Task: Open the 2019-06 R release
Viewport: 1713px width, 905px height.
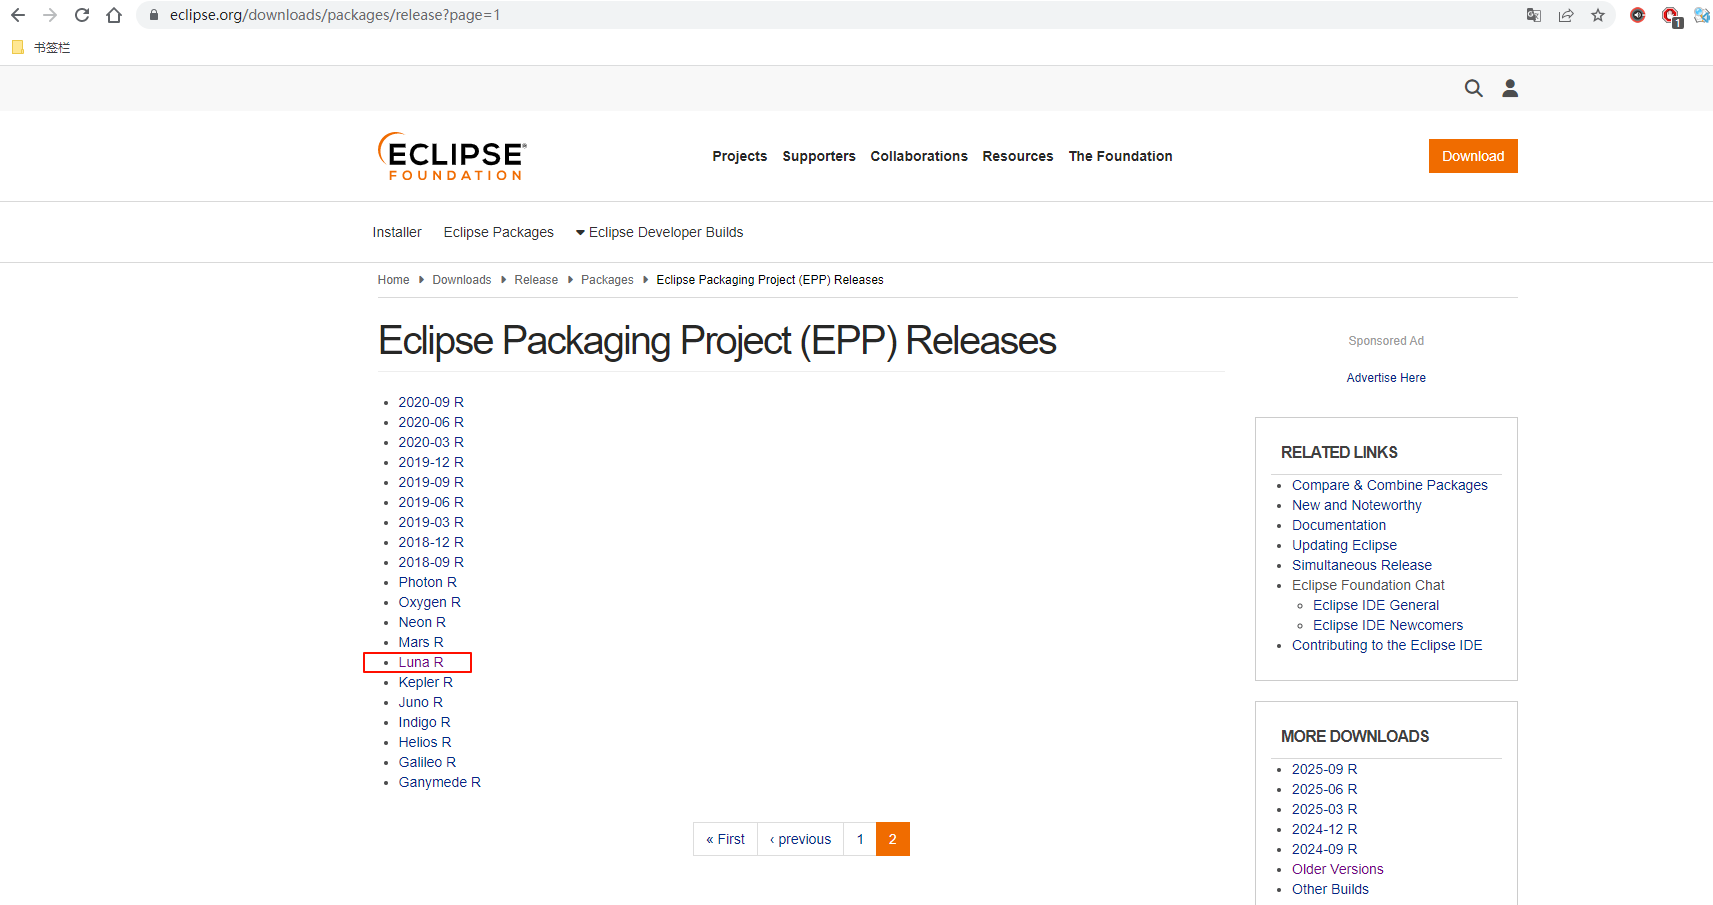Action: [x=431, y=502]
